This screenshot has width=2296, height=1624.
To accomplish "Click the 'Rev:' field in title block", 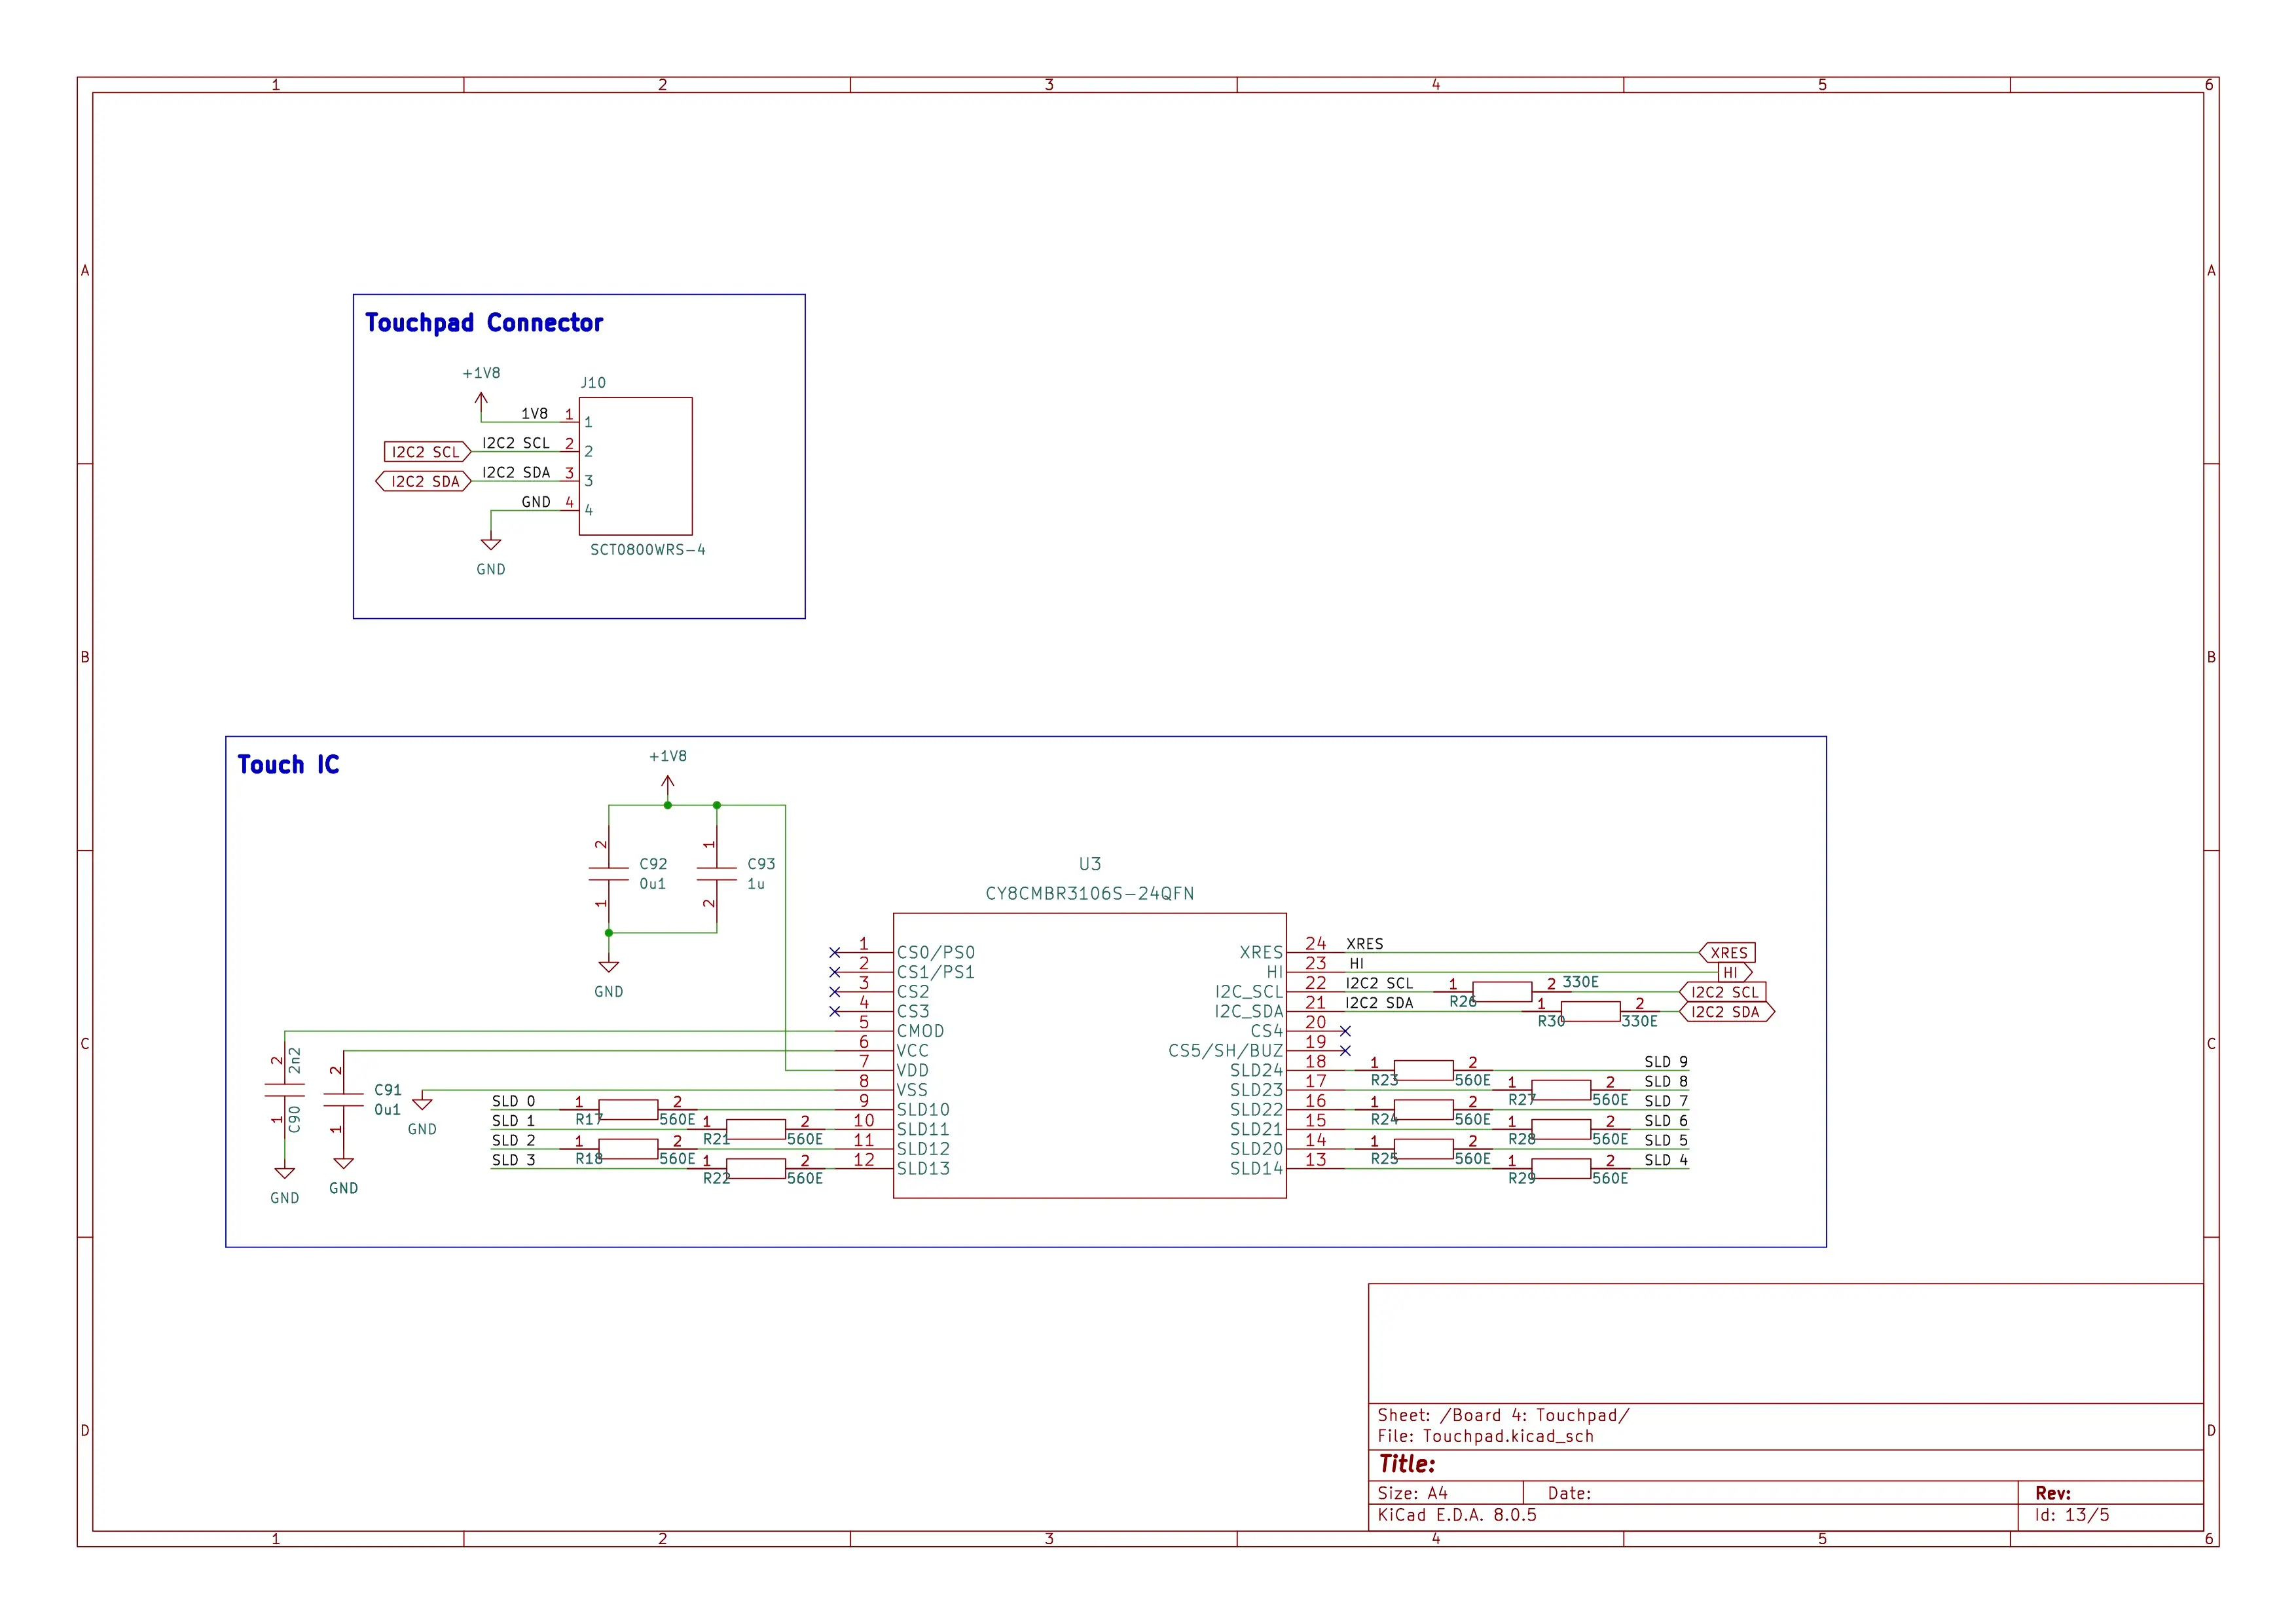I will point(2052,1493).
